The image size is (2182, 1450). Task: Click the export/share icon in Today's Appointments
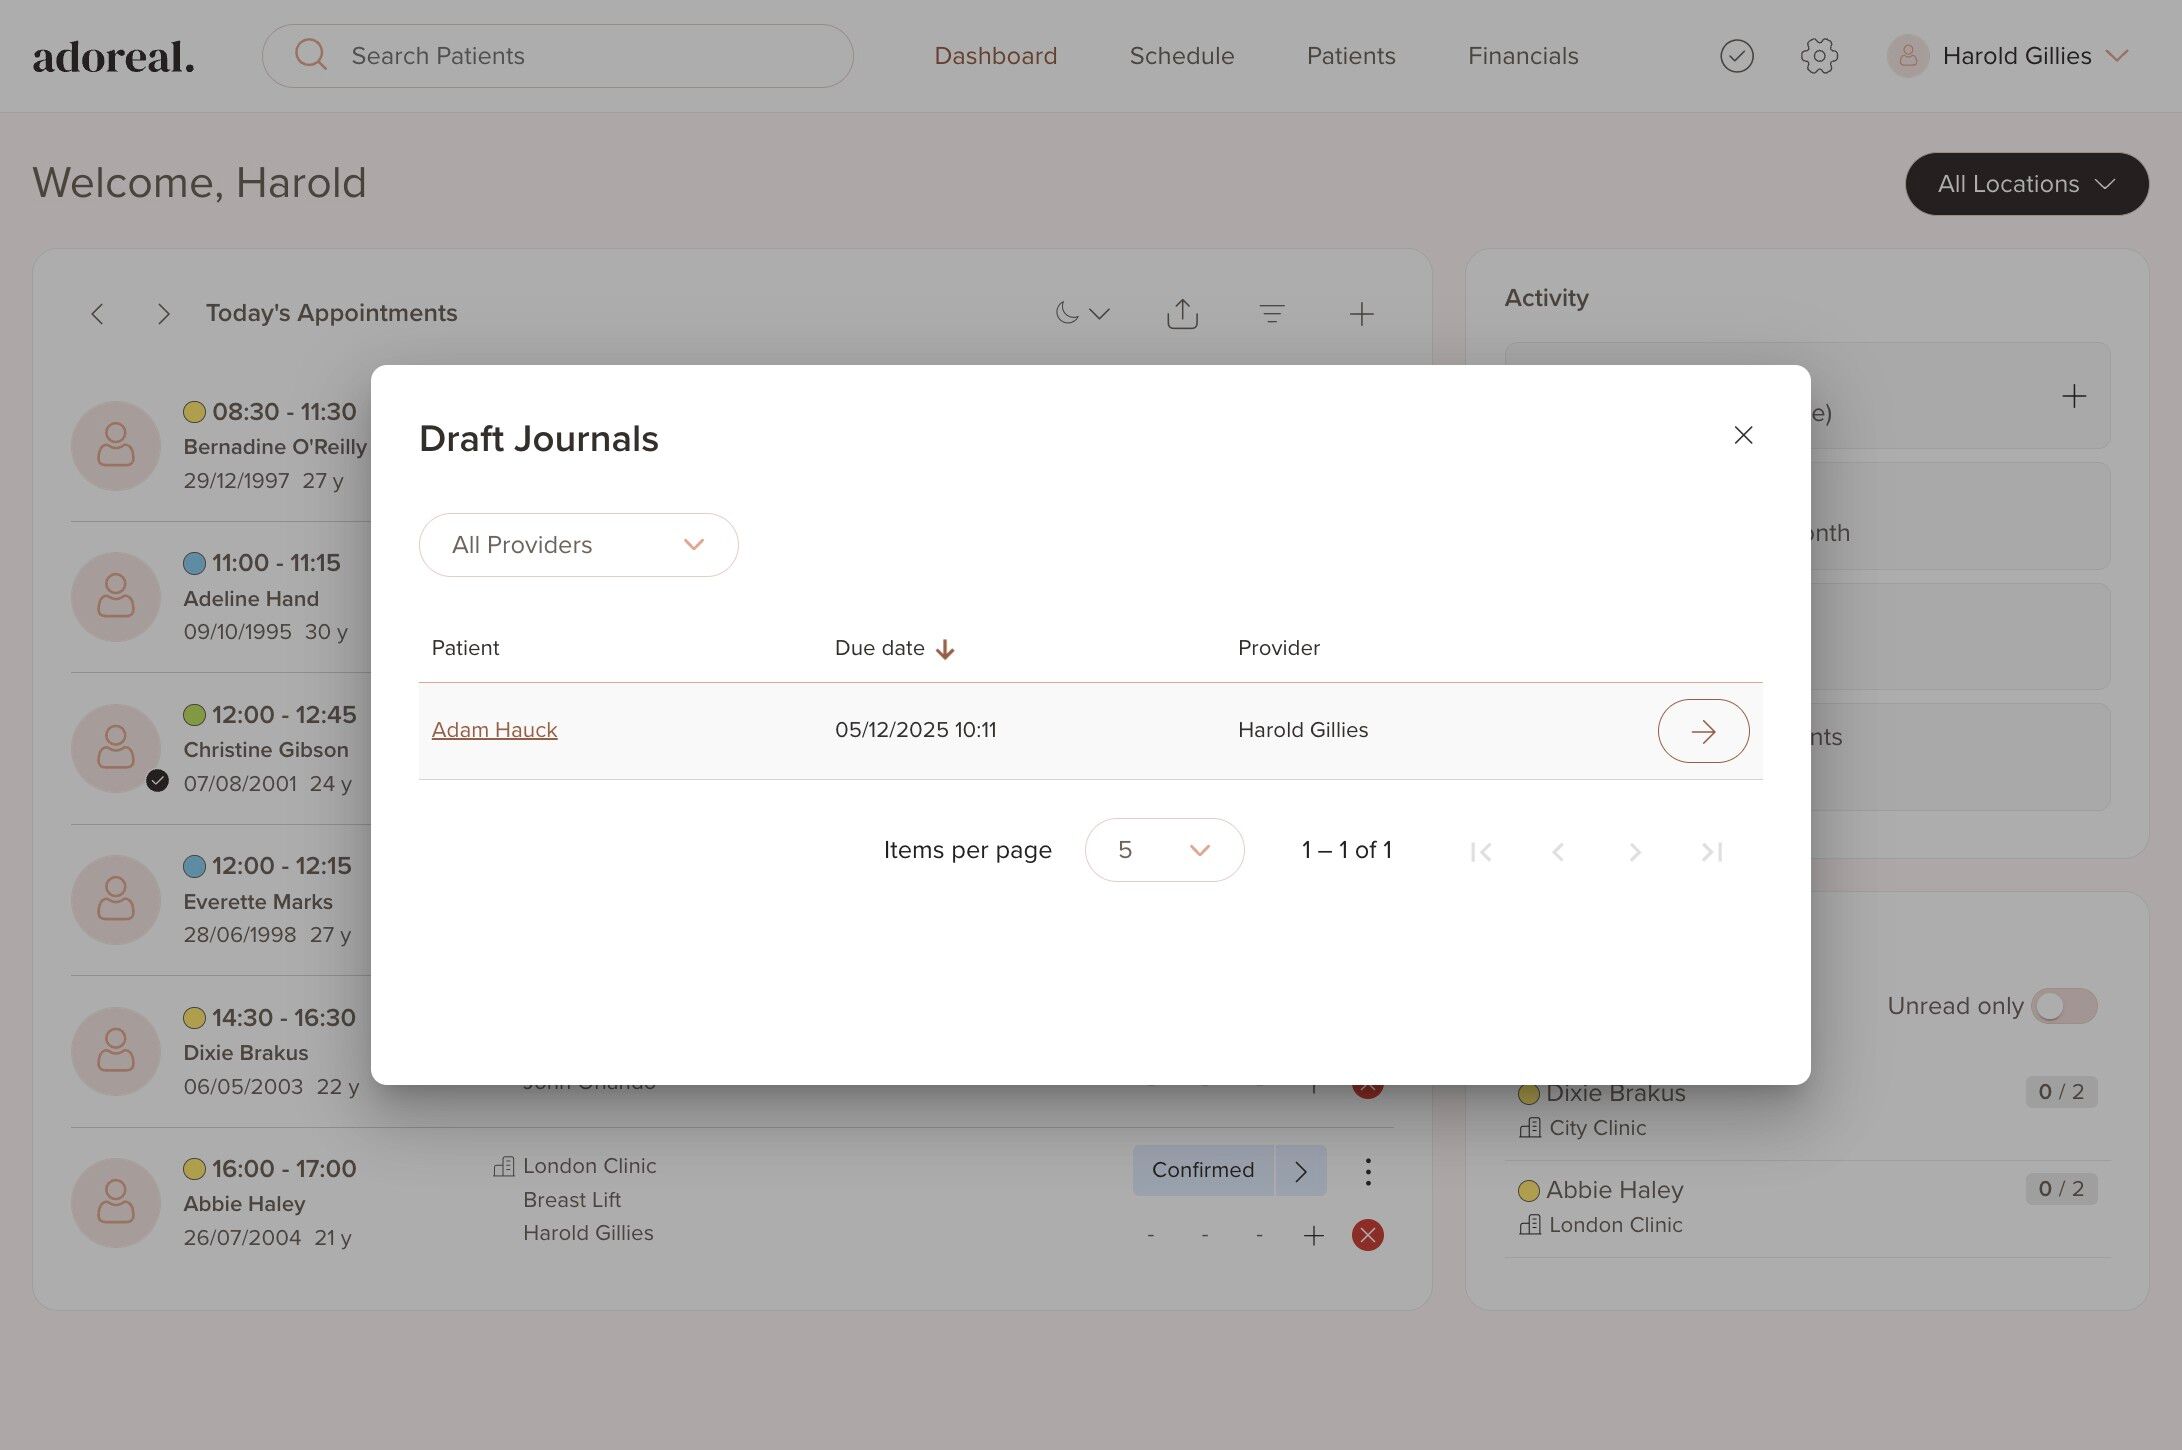point(1181,314)
